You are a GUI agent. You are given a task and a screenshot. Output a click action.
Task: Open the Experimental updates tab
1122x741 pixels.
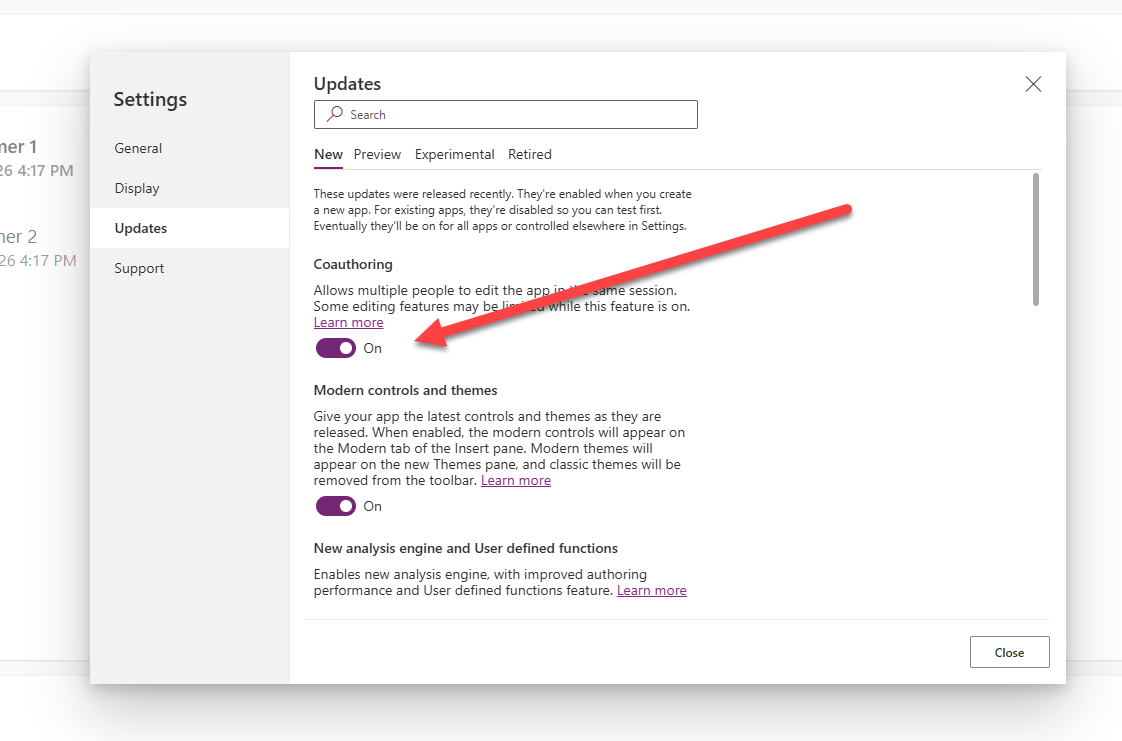tap(454, 154)
